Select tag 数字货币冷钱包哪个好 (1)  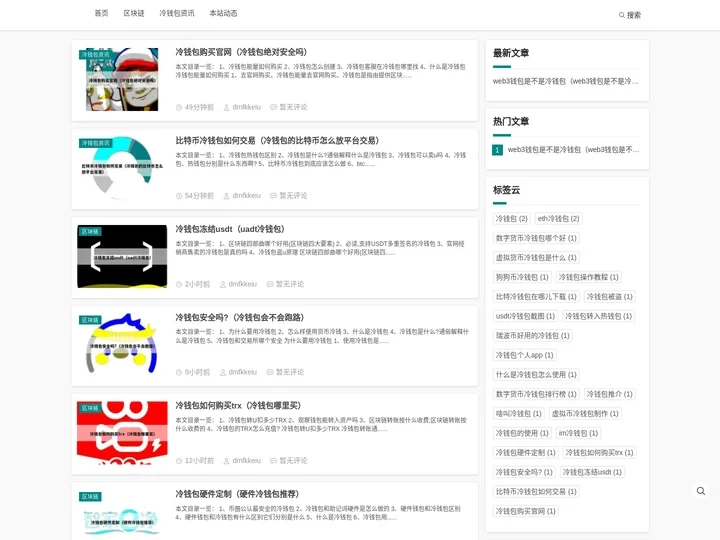tap(536, 238)
